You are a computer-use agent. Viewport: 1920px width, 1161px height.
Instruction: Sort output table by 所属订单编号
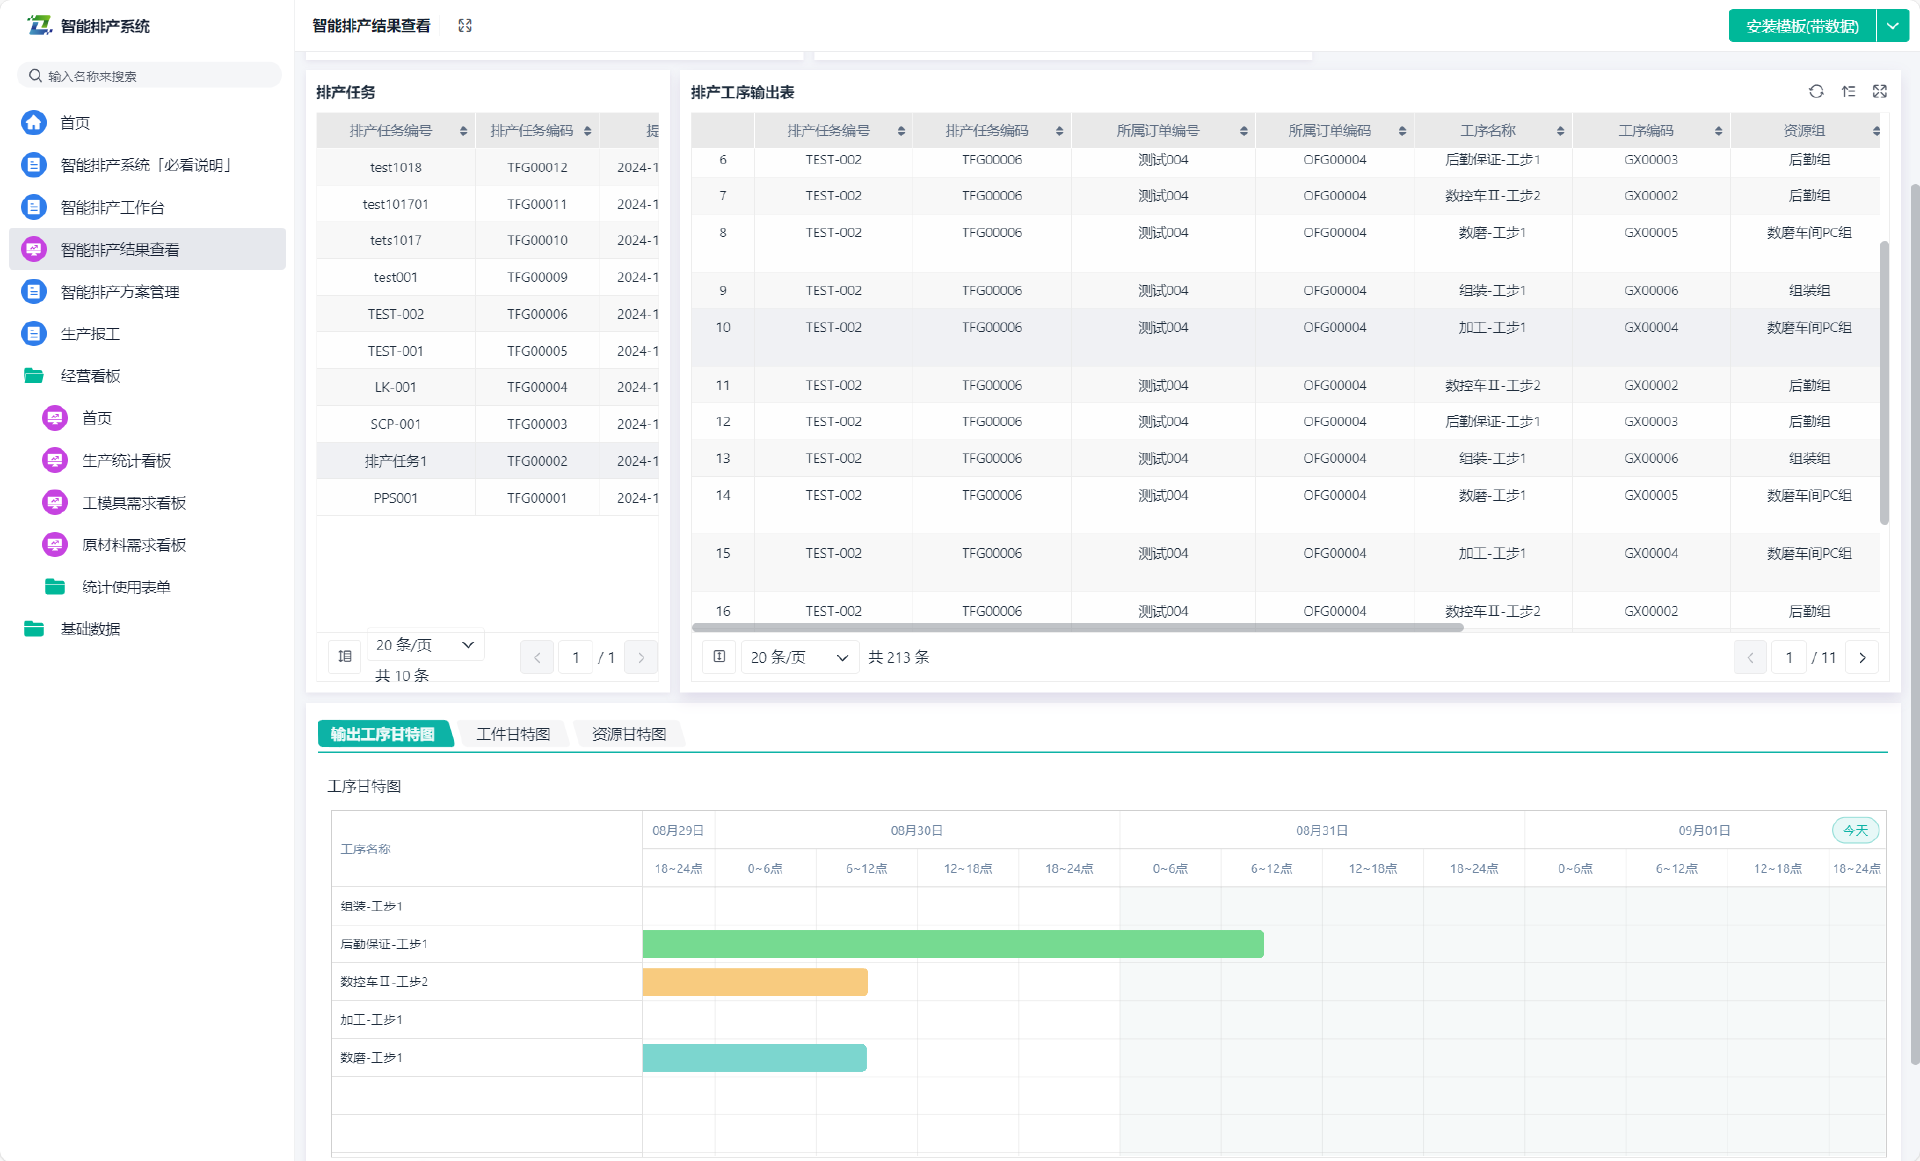tap(1243, 131)
